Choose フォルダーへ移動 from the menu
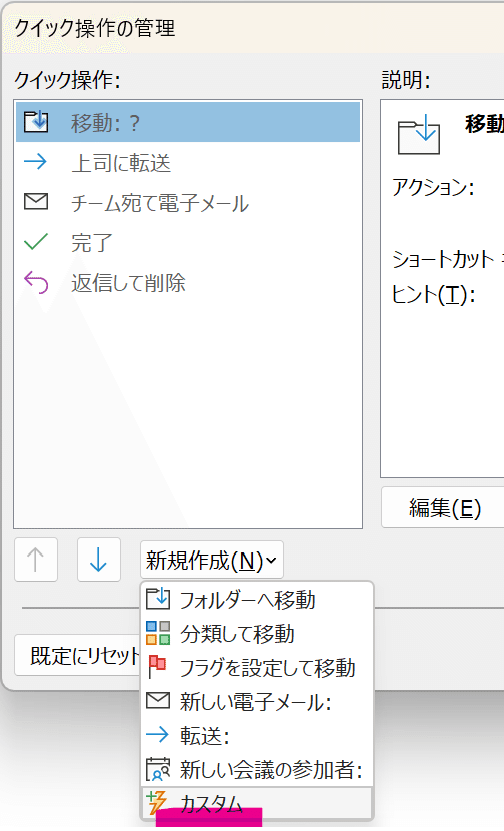 257,599
